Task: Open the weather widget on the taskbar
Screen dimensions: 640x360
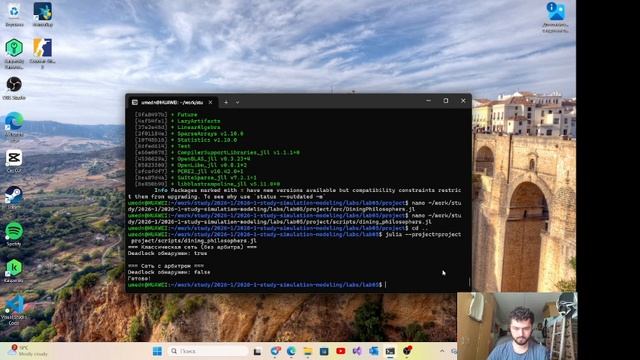Action: tap(29, 351)
